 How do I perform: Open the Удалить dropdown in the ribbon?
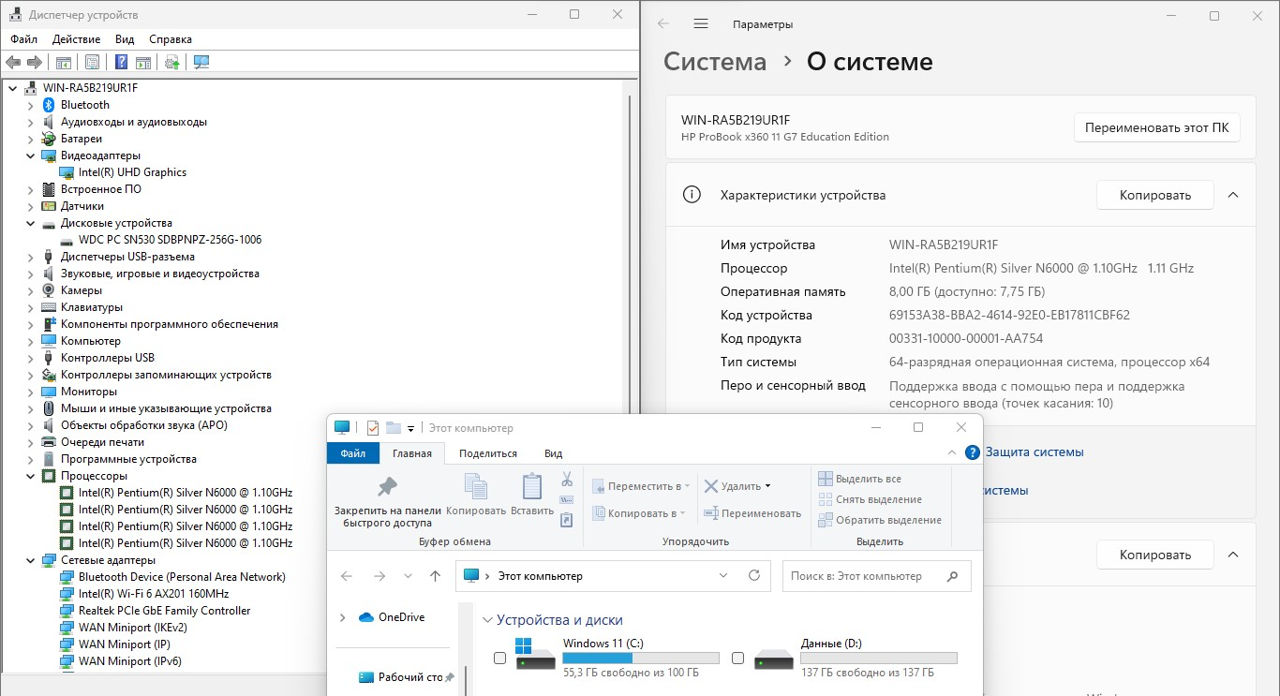(768, 486)
